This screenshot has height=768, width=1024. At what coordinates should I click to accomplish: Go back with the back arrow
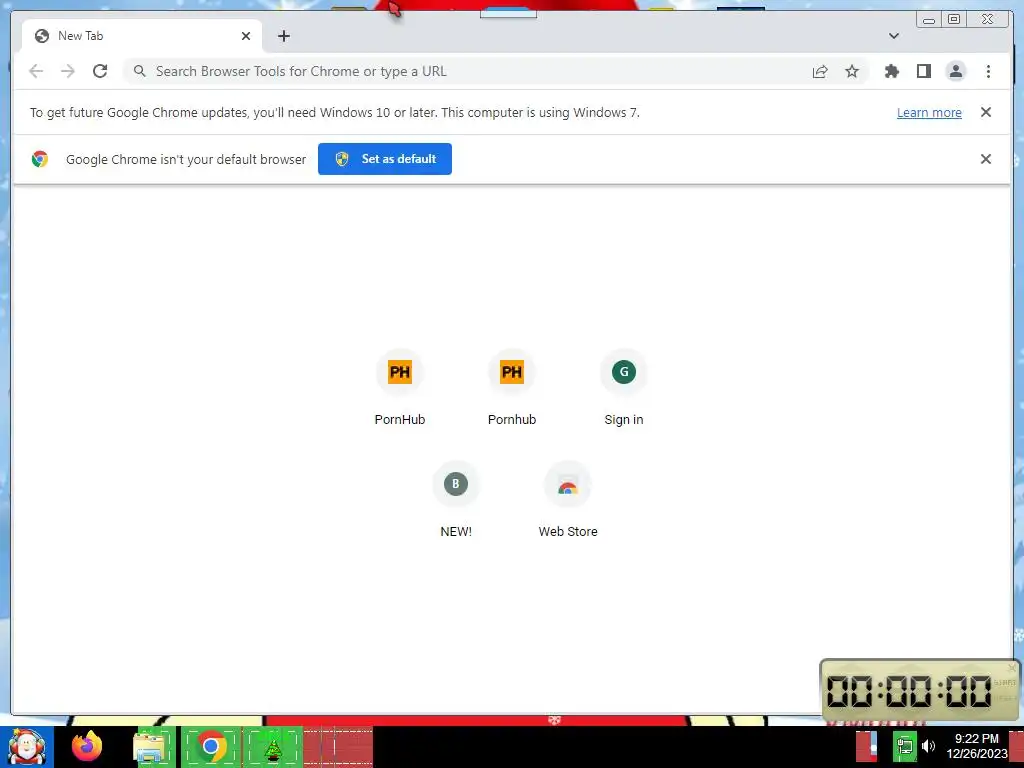[x=36, y=71]
